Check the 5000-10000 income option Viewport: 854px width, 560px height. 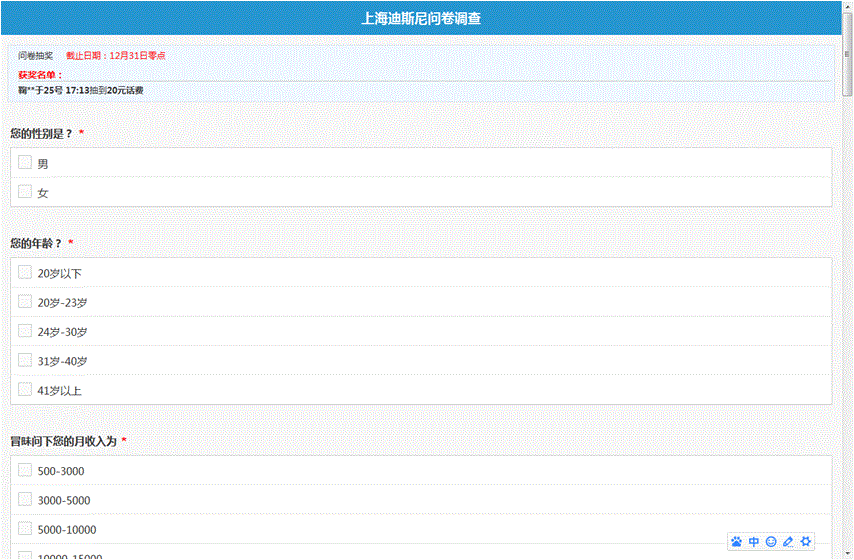25,528
